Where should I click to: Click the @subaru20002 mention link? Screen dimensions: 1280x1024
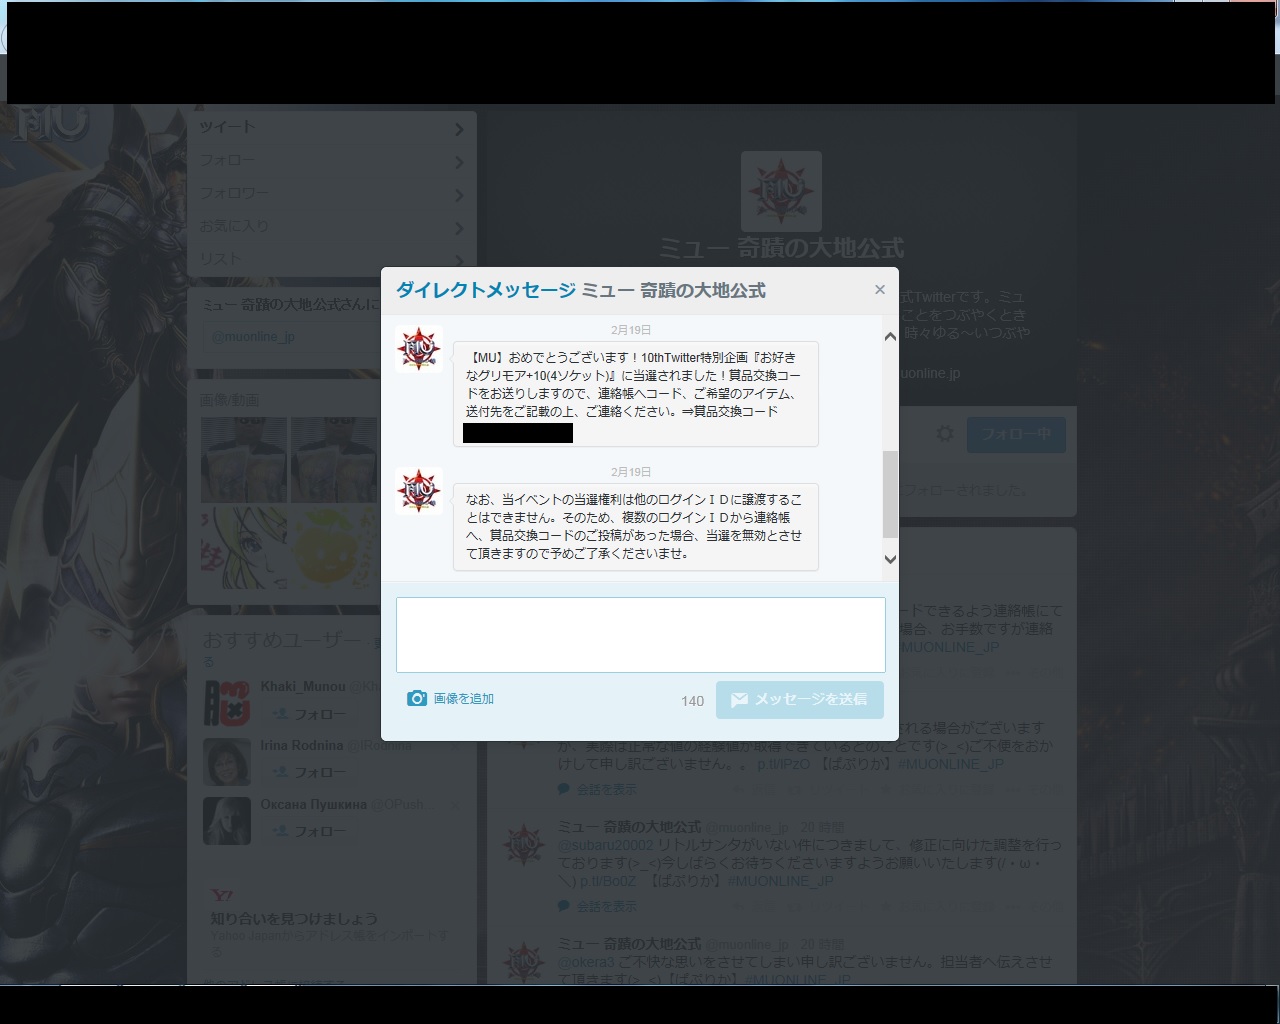606,845
